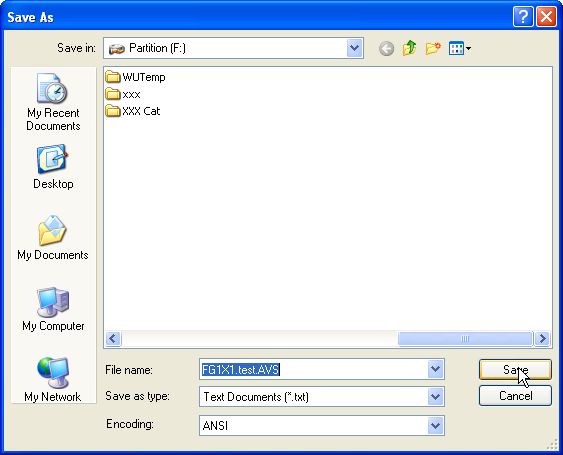The image size is (563, 455).
Task: Expand the File name dropdown arrow
Action: (x=435, y=369)
